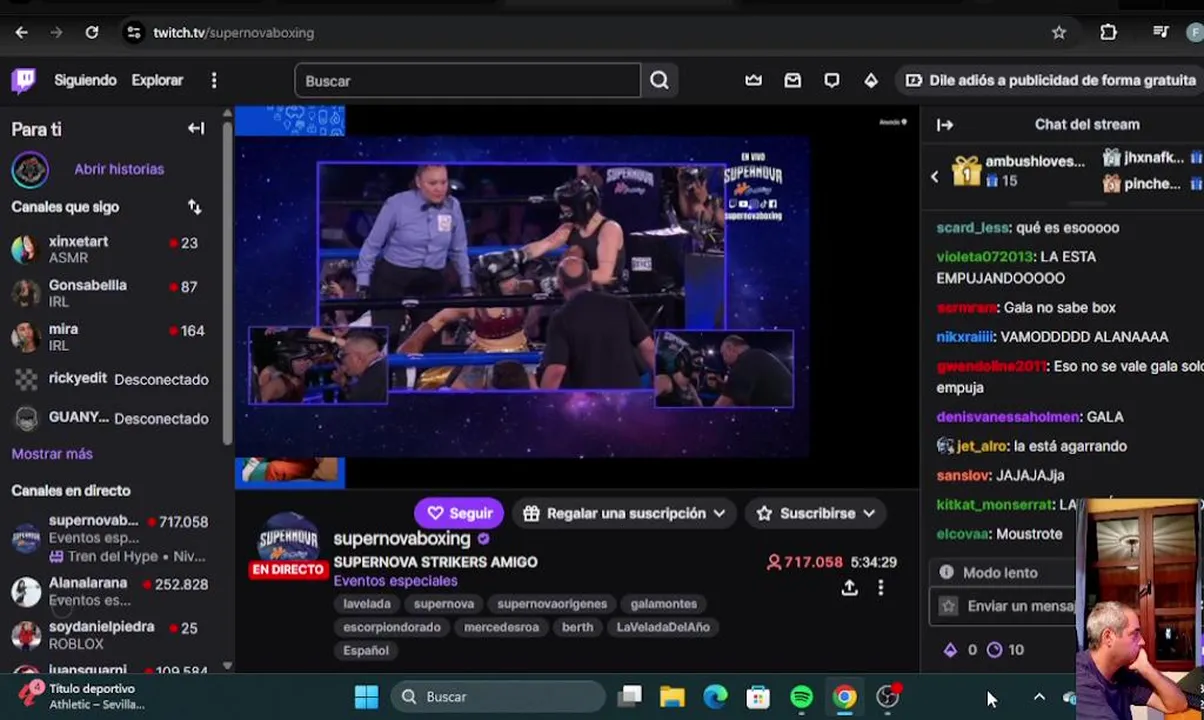Show previous gift leaderboard with left chevron

(x=935, y=177)
